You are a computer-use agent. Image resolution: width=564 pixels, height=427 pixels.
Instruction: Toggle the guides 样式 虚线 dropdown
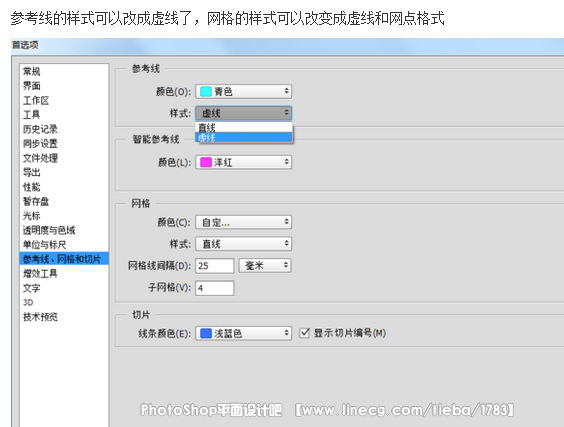point(244,113)
